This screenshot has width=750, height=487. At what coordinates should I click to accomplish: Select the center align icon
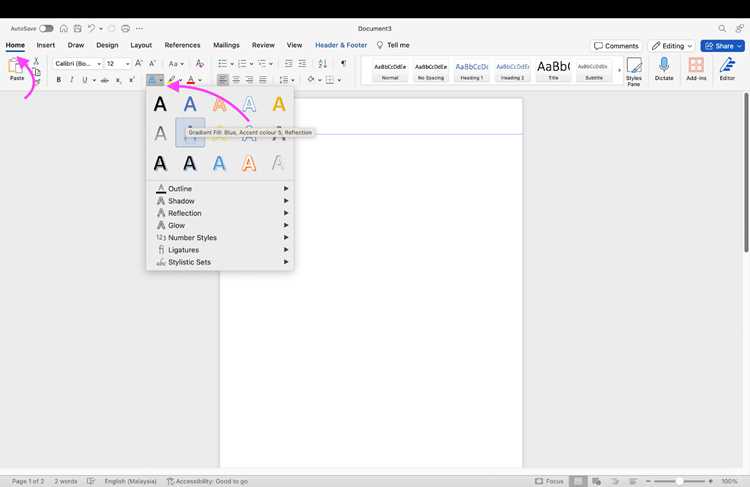click(236, 79)
